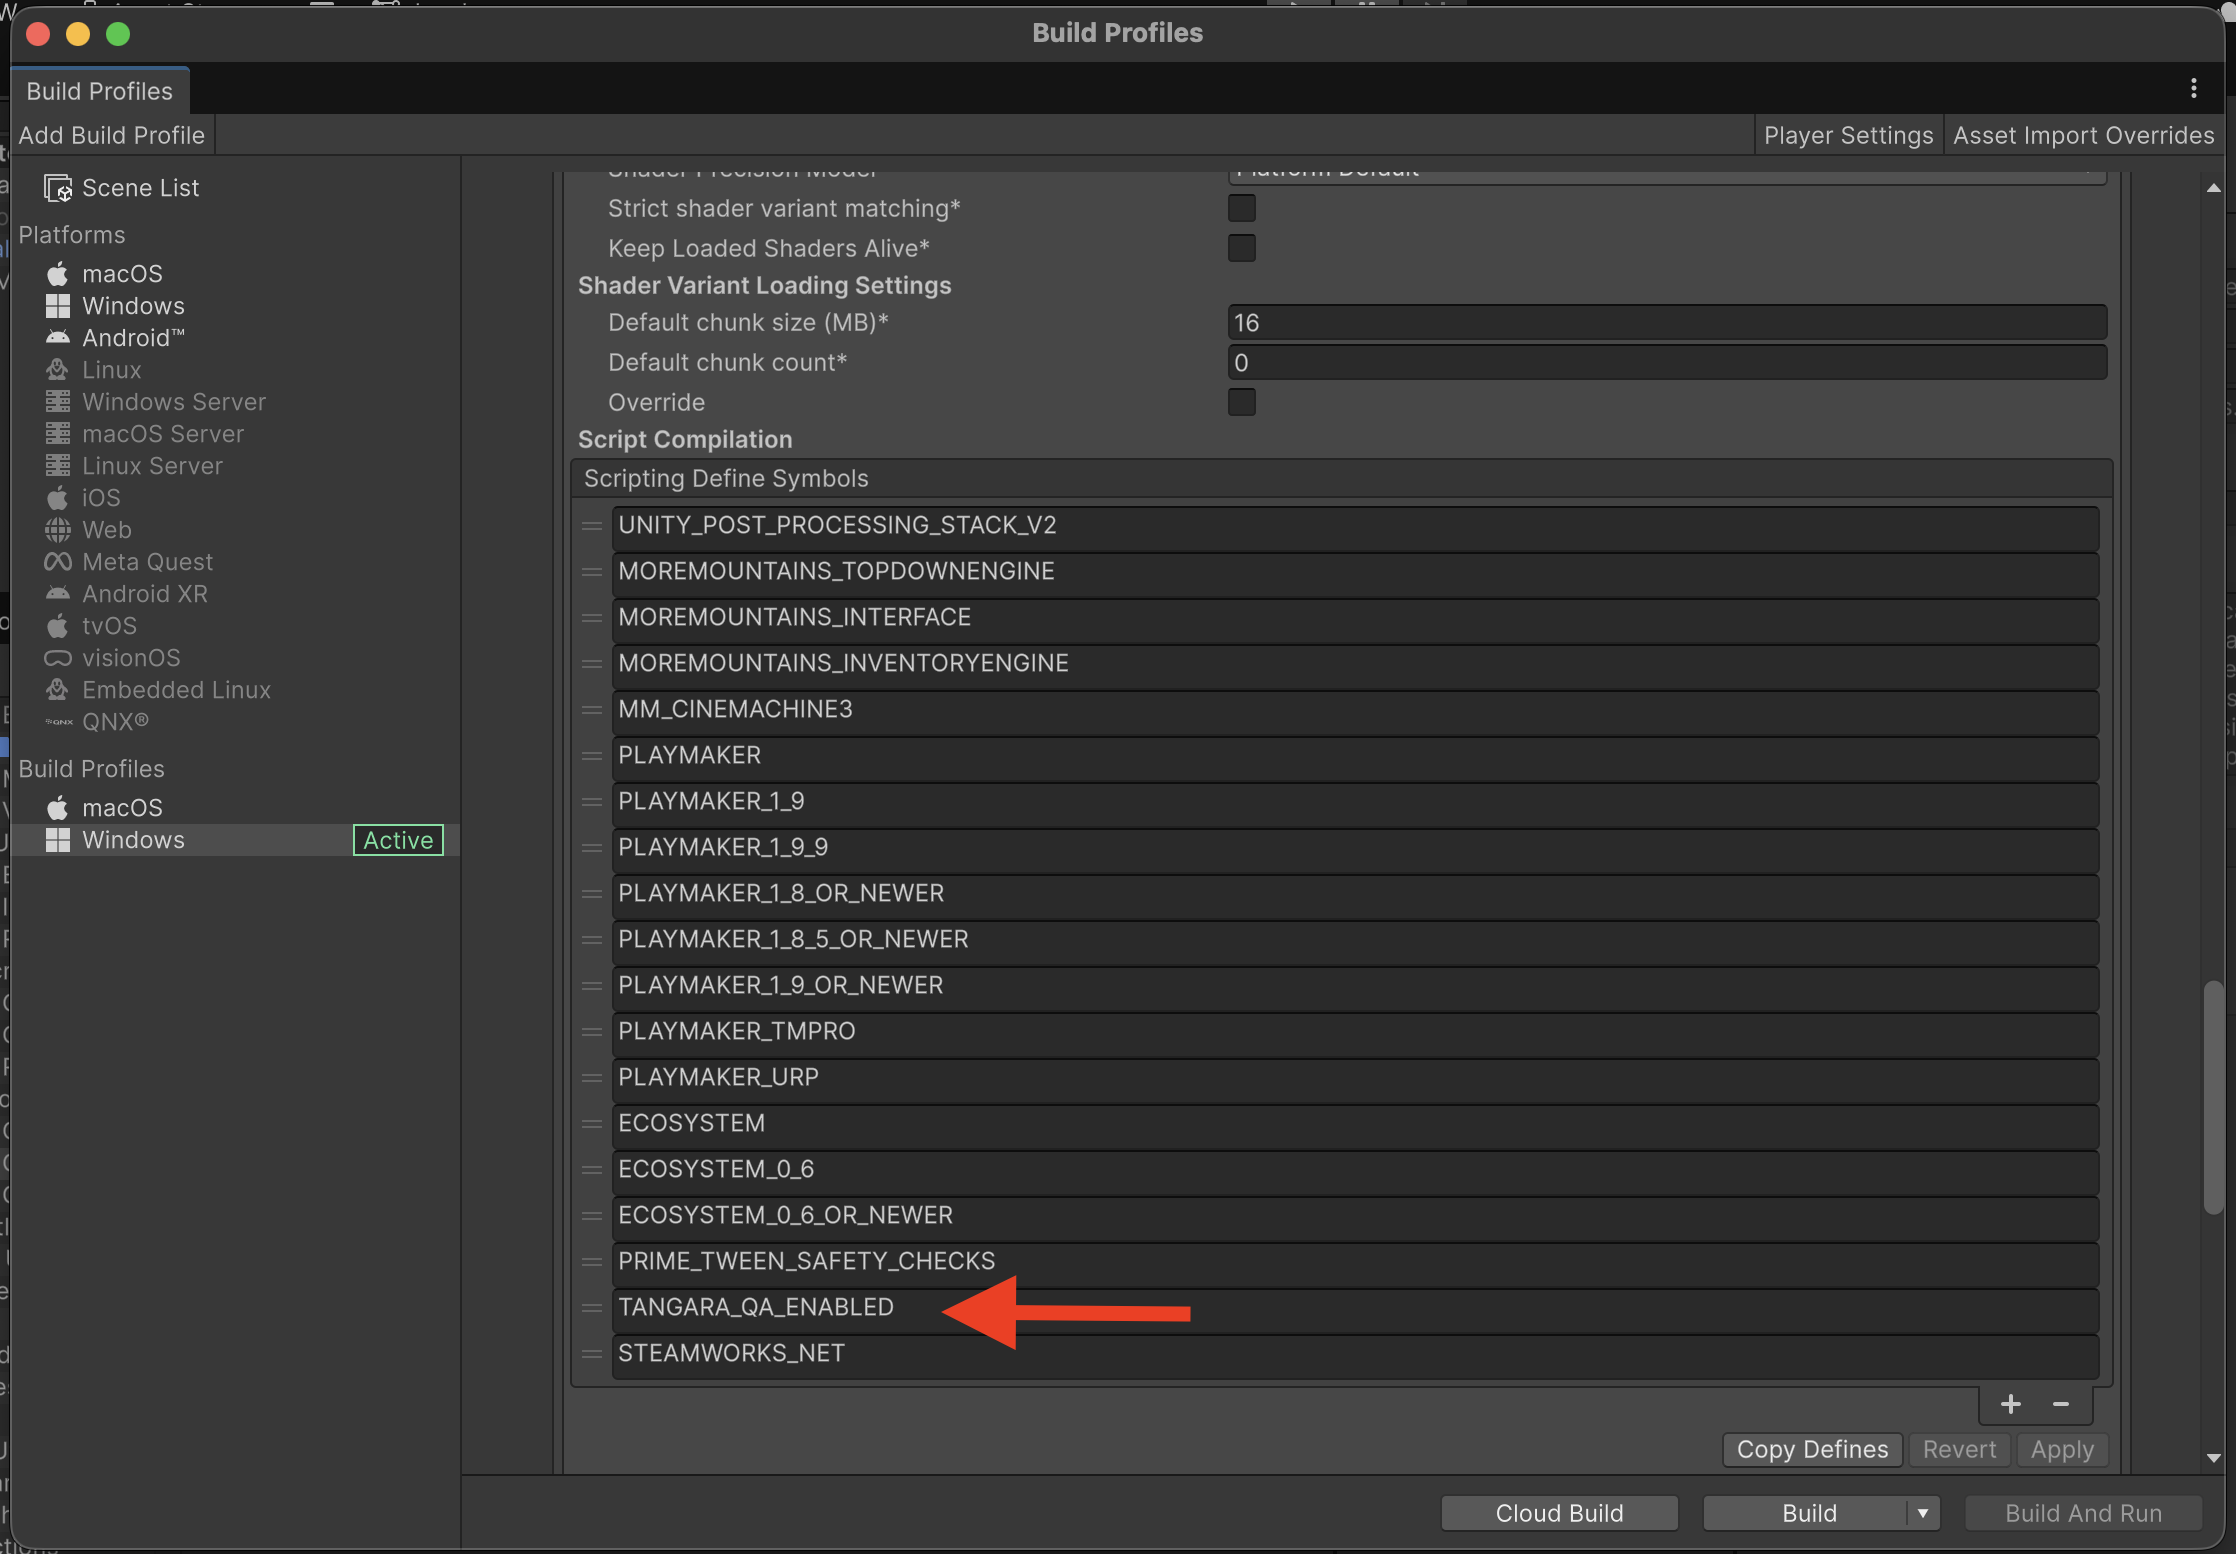
Task: Click the Script Compilation heading
Action: 685,439
